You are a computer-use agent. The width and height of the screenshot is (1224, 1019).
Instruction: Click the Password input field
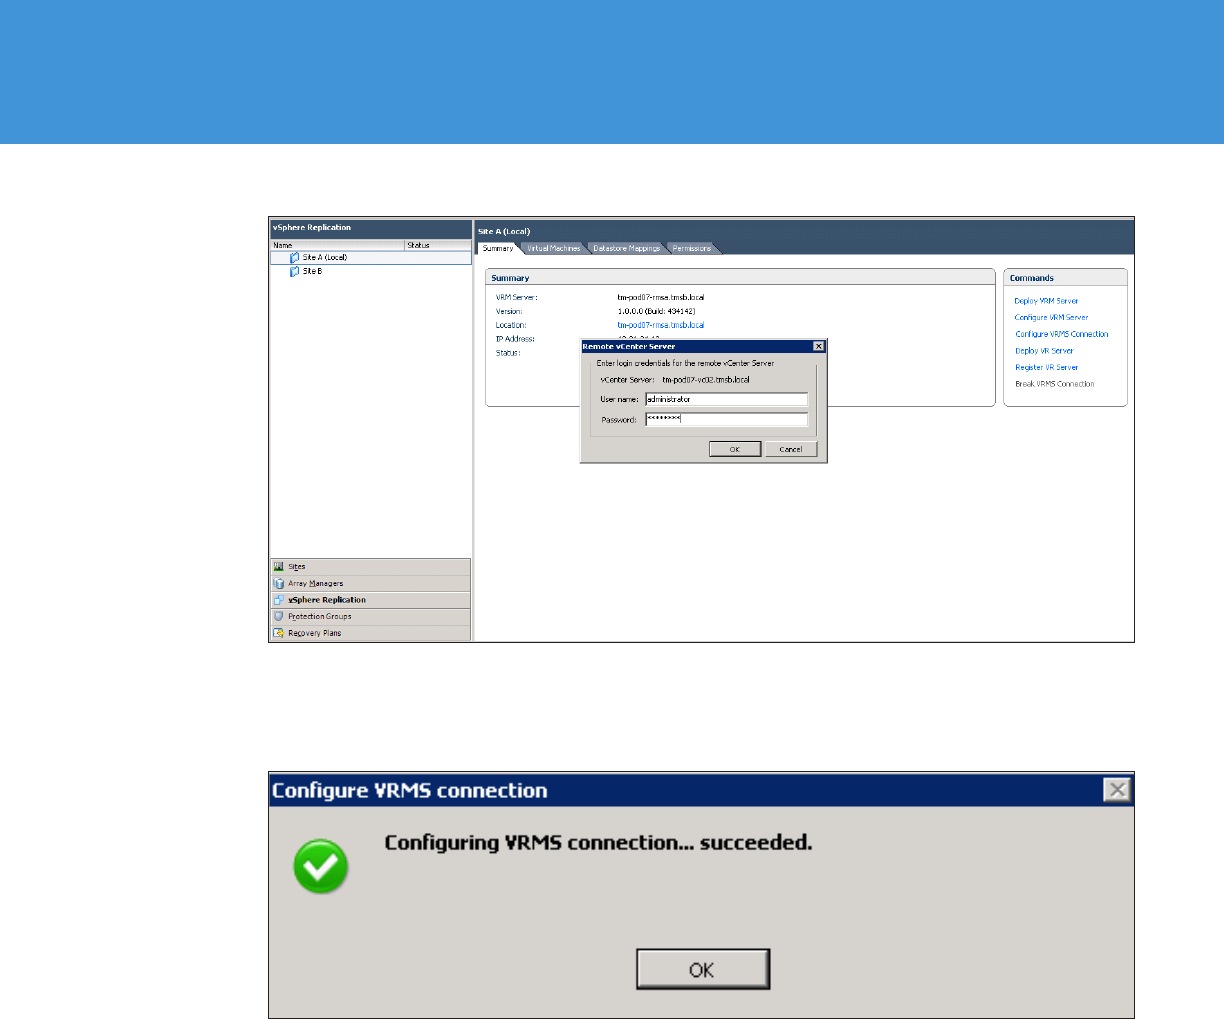point(726,420)
